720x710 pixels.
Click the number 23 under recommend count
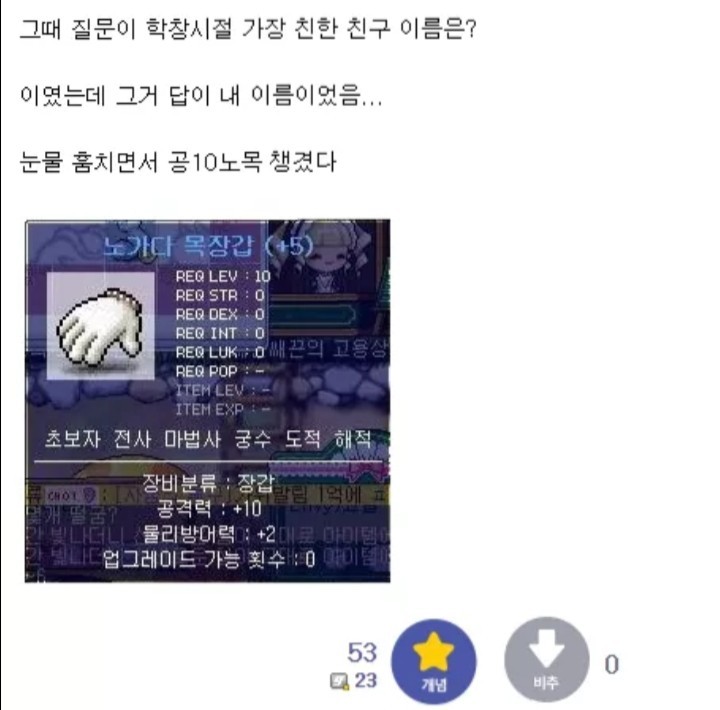point(366,681)
